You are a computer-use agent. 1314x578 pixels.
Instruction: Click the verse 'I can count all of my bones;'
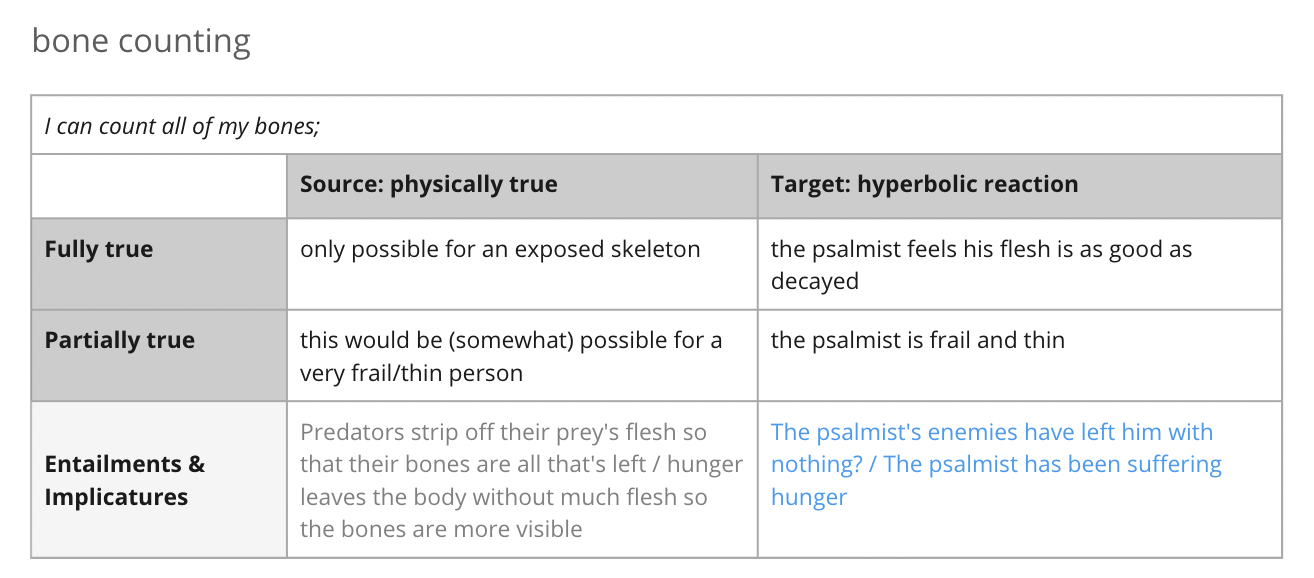[182, 126]
